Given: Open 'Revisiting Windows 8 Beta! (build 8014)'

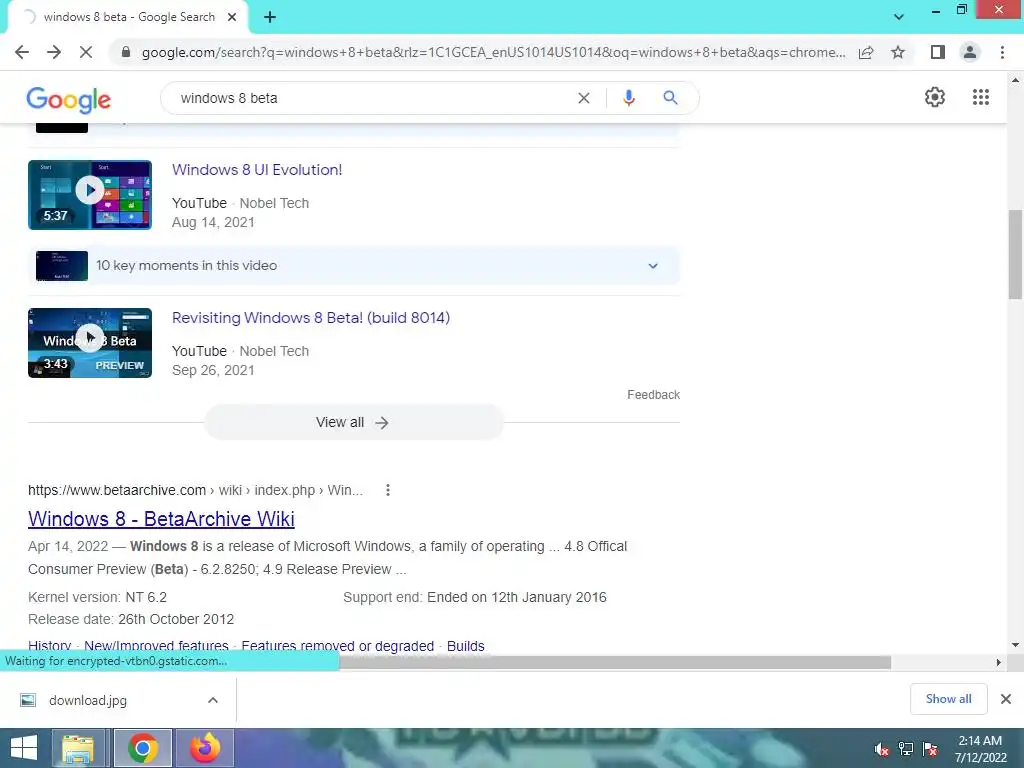Looking at the screenshot, I should 311,318.
